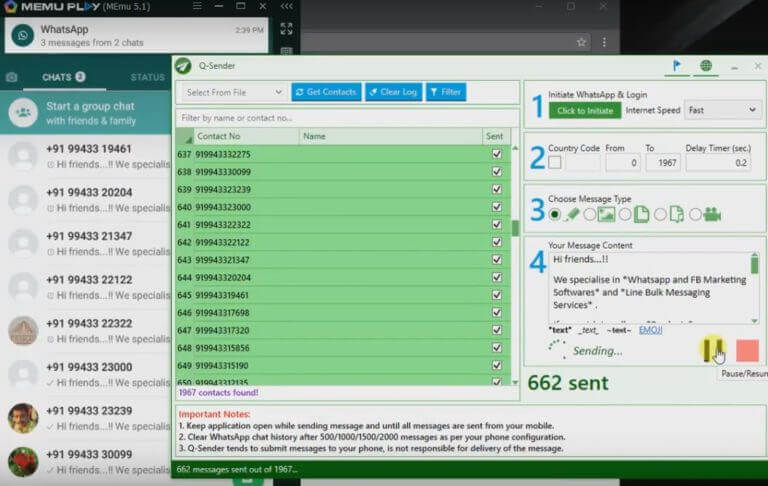Sort by the Contact No column header
This screenshot has height=486, width=768.
coord(246,136)
